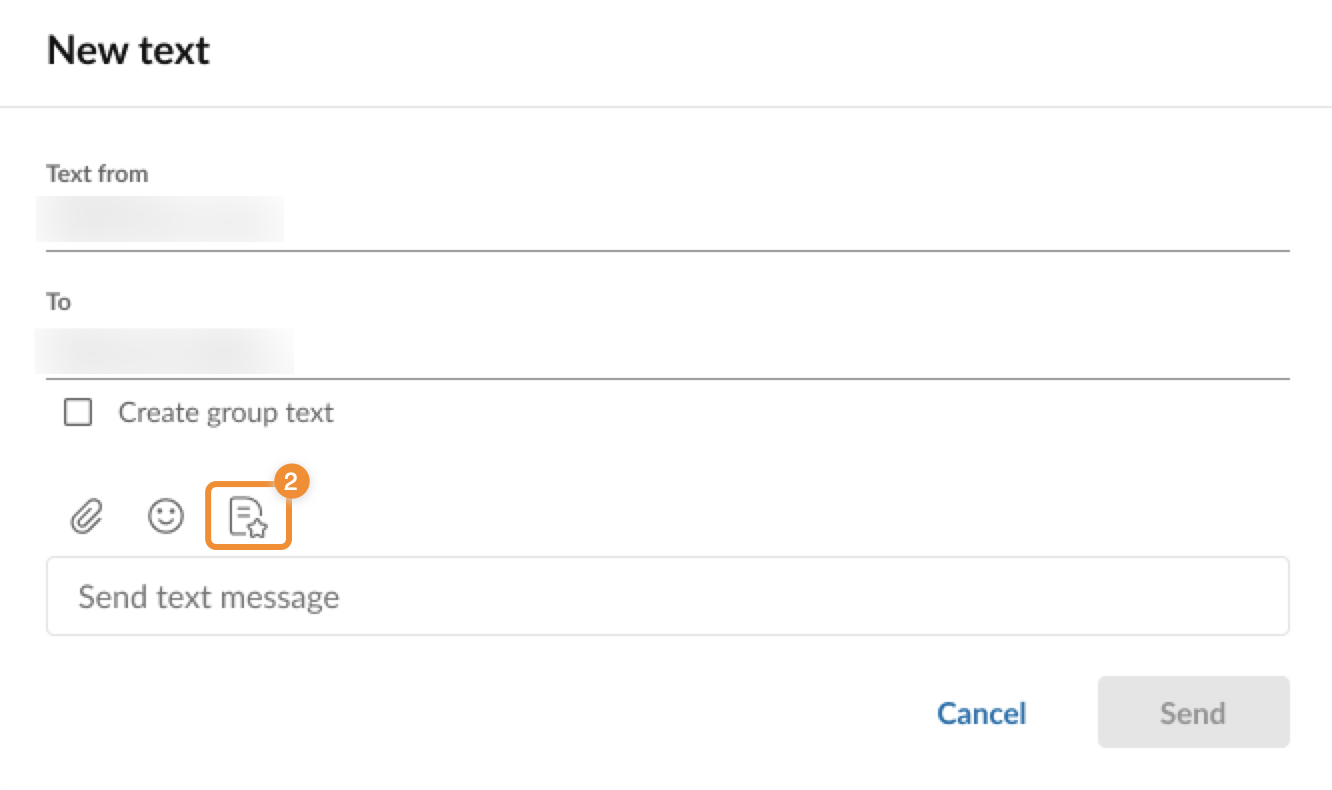This screenshot has width=1332, height=790.
Task: Click the orange highlight box around templates
Action: [x=208, y=517]
